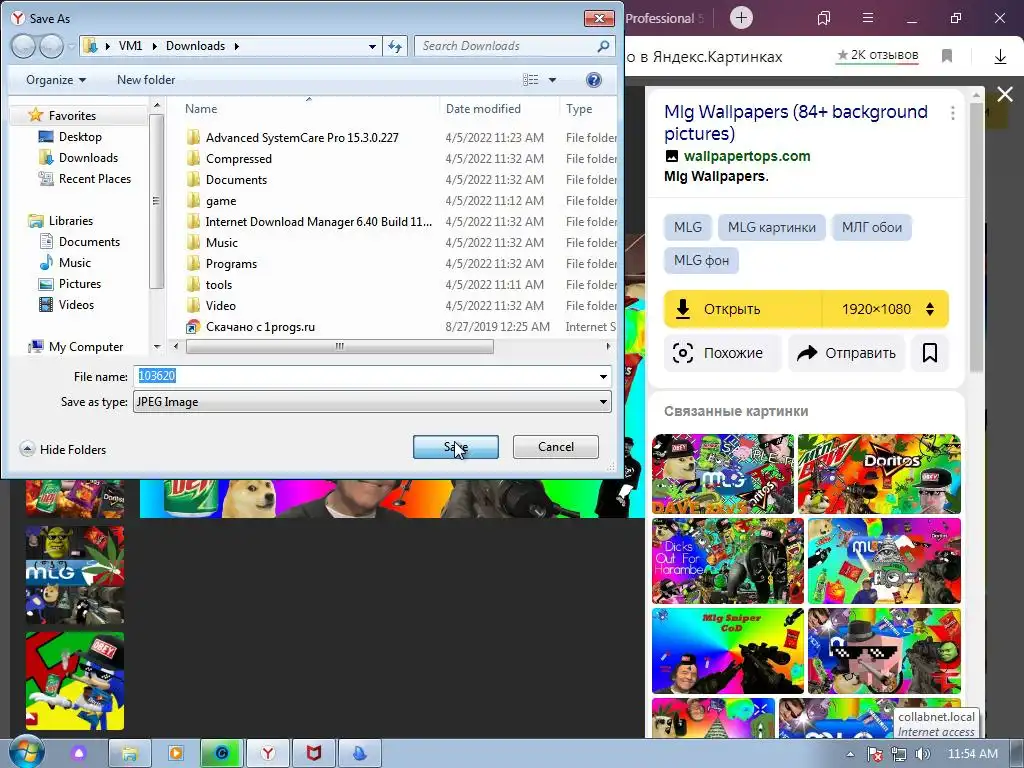The height and width of the screenshot is (768, 1024).
Task: Open the 1920×1080 size selector
Action: (x=886, y=309)
